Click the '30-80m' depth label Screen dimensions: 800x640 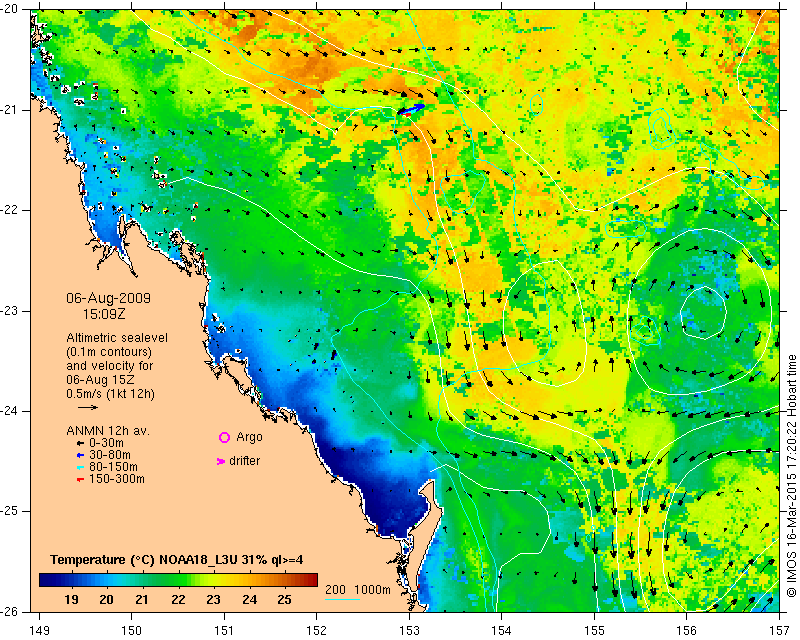[110, 455]
